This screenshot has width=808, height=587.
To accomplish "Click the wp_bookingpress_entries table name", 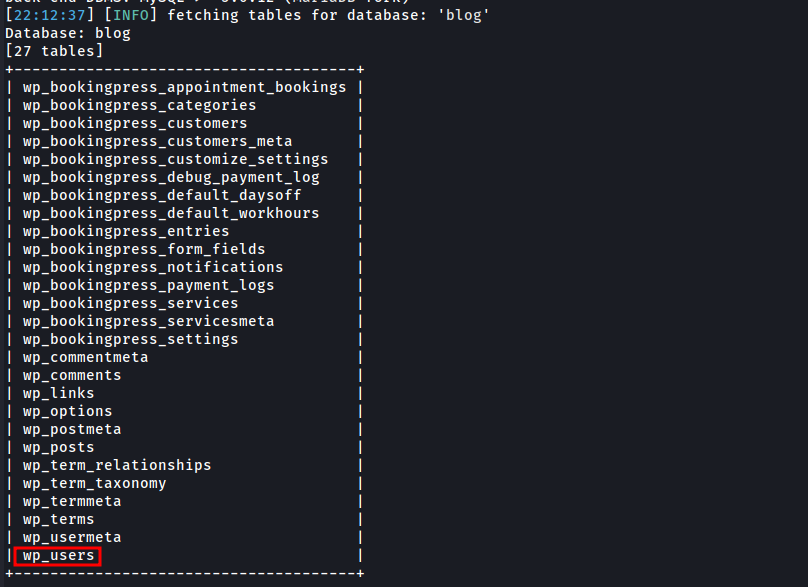I will 126,231.
